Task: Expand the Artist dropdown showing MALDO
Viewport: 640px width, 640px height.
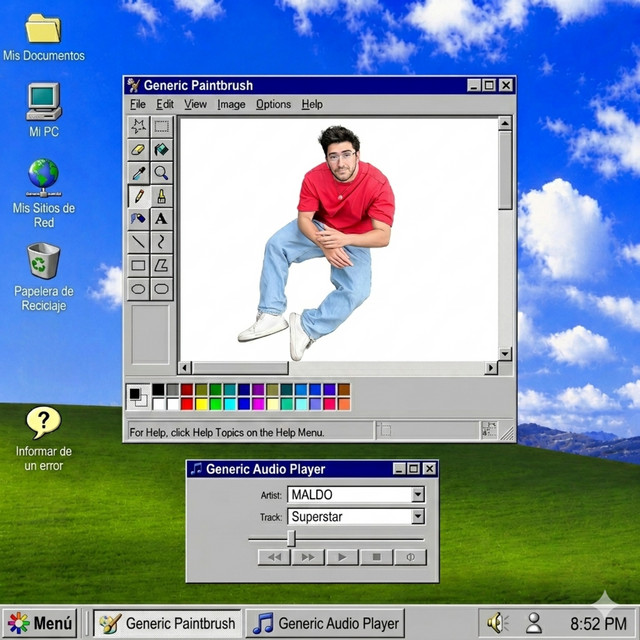Action: pyautogui.click(x=418, y=495)
